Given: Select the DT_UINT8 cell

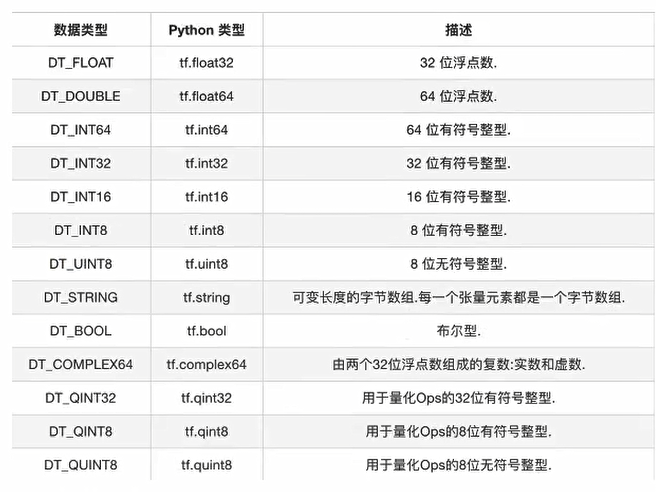Looking at the screenshot, I should pos(81,264).
